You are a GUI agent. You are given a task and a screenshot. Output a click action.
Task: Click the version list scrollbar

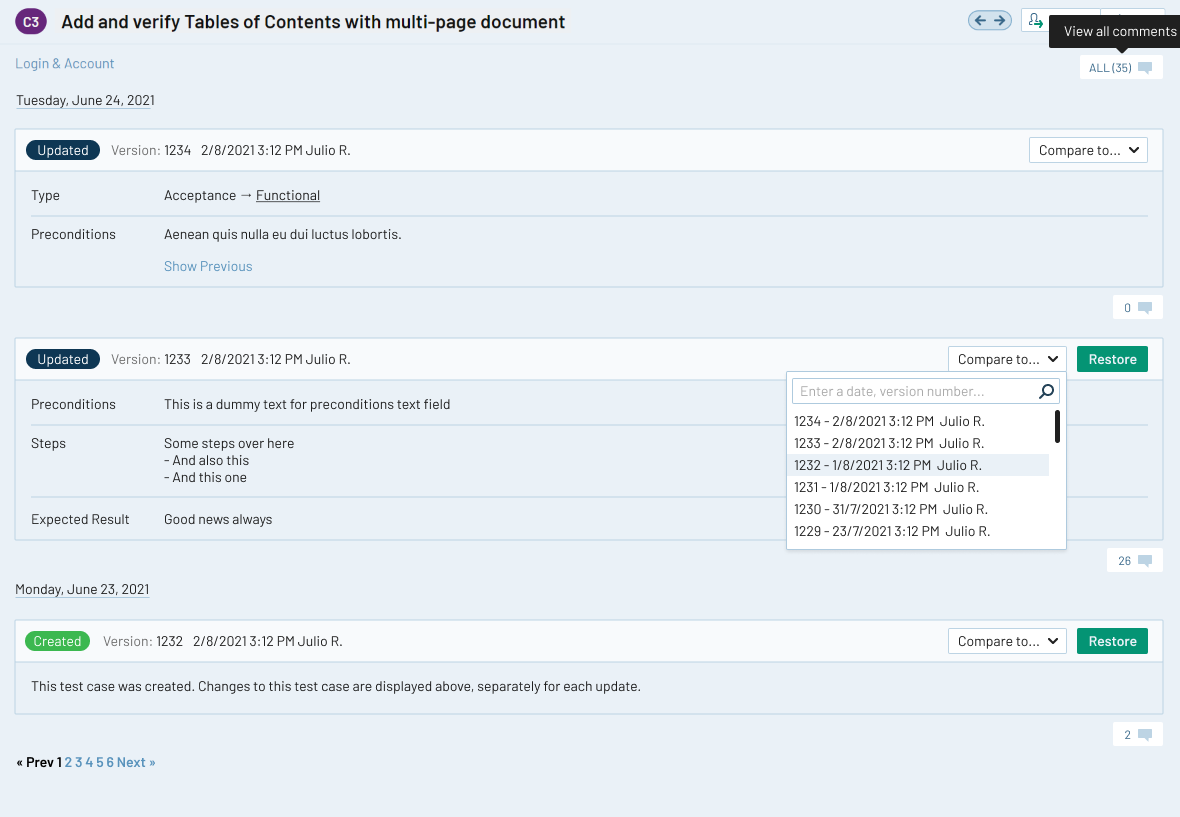point(1057,427)
